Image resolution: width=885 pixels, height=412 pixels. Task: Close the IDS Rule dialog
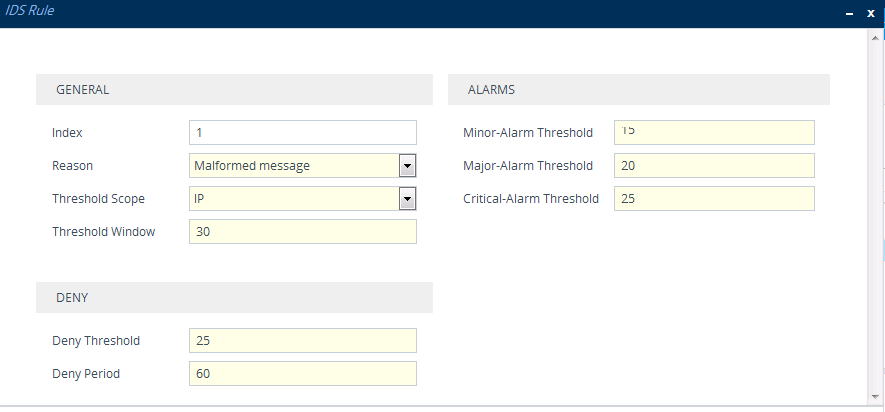coord(871,13)
